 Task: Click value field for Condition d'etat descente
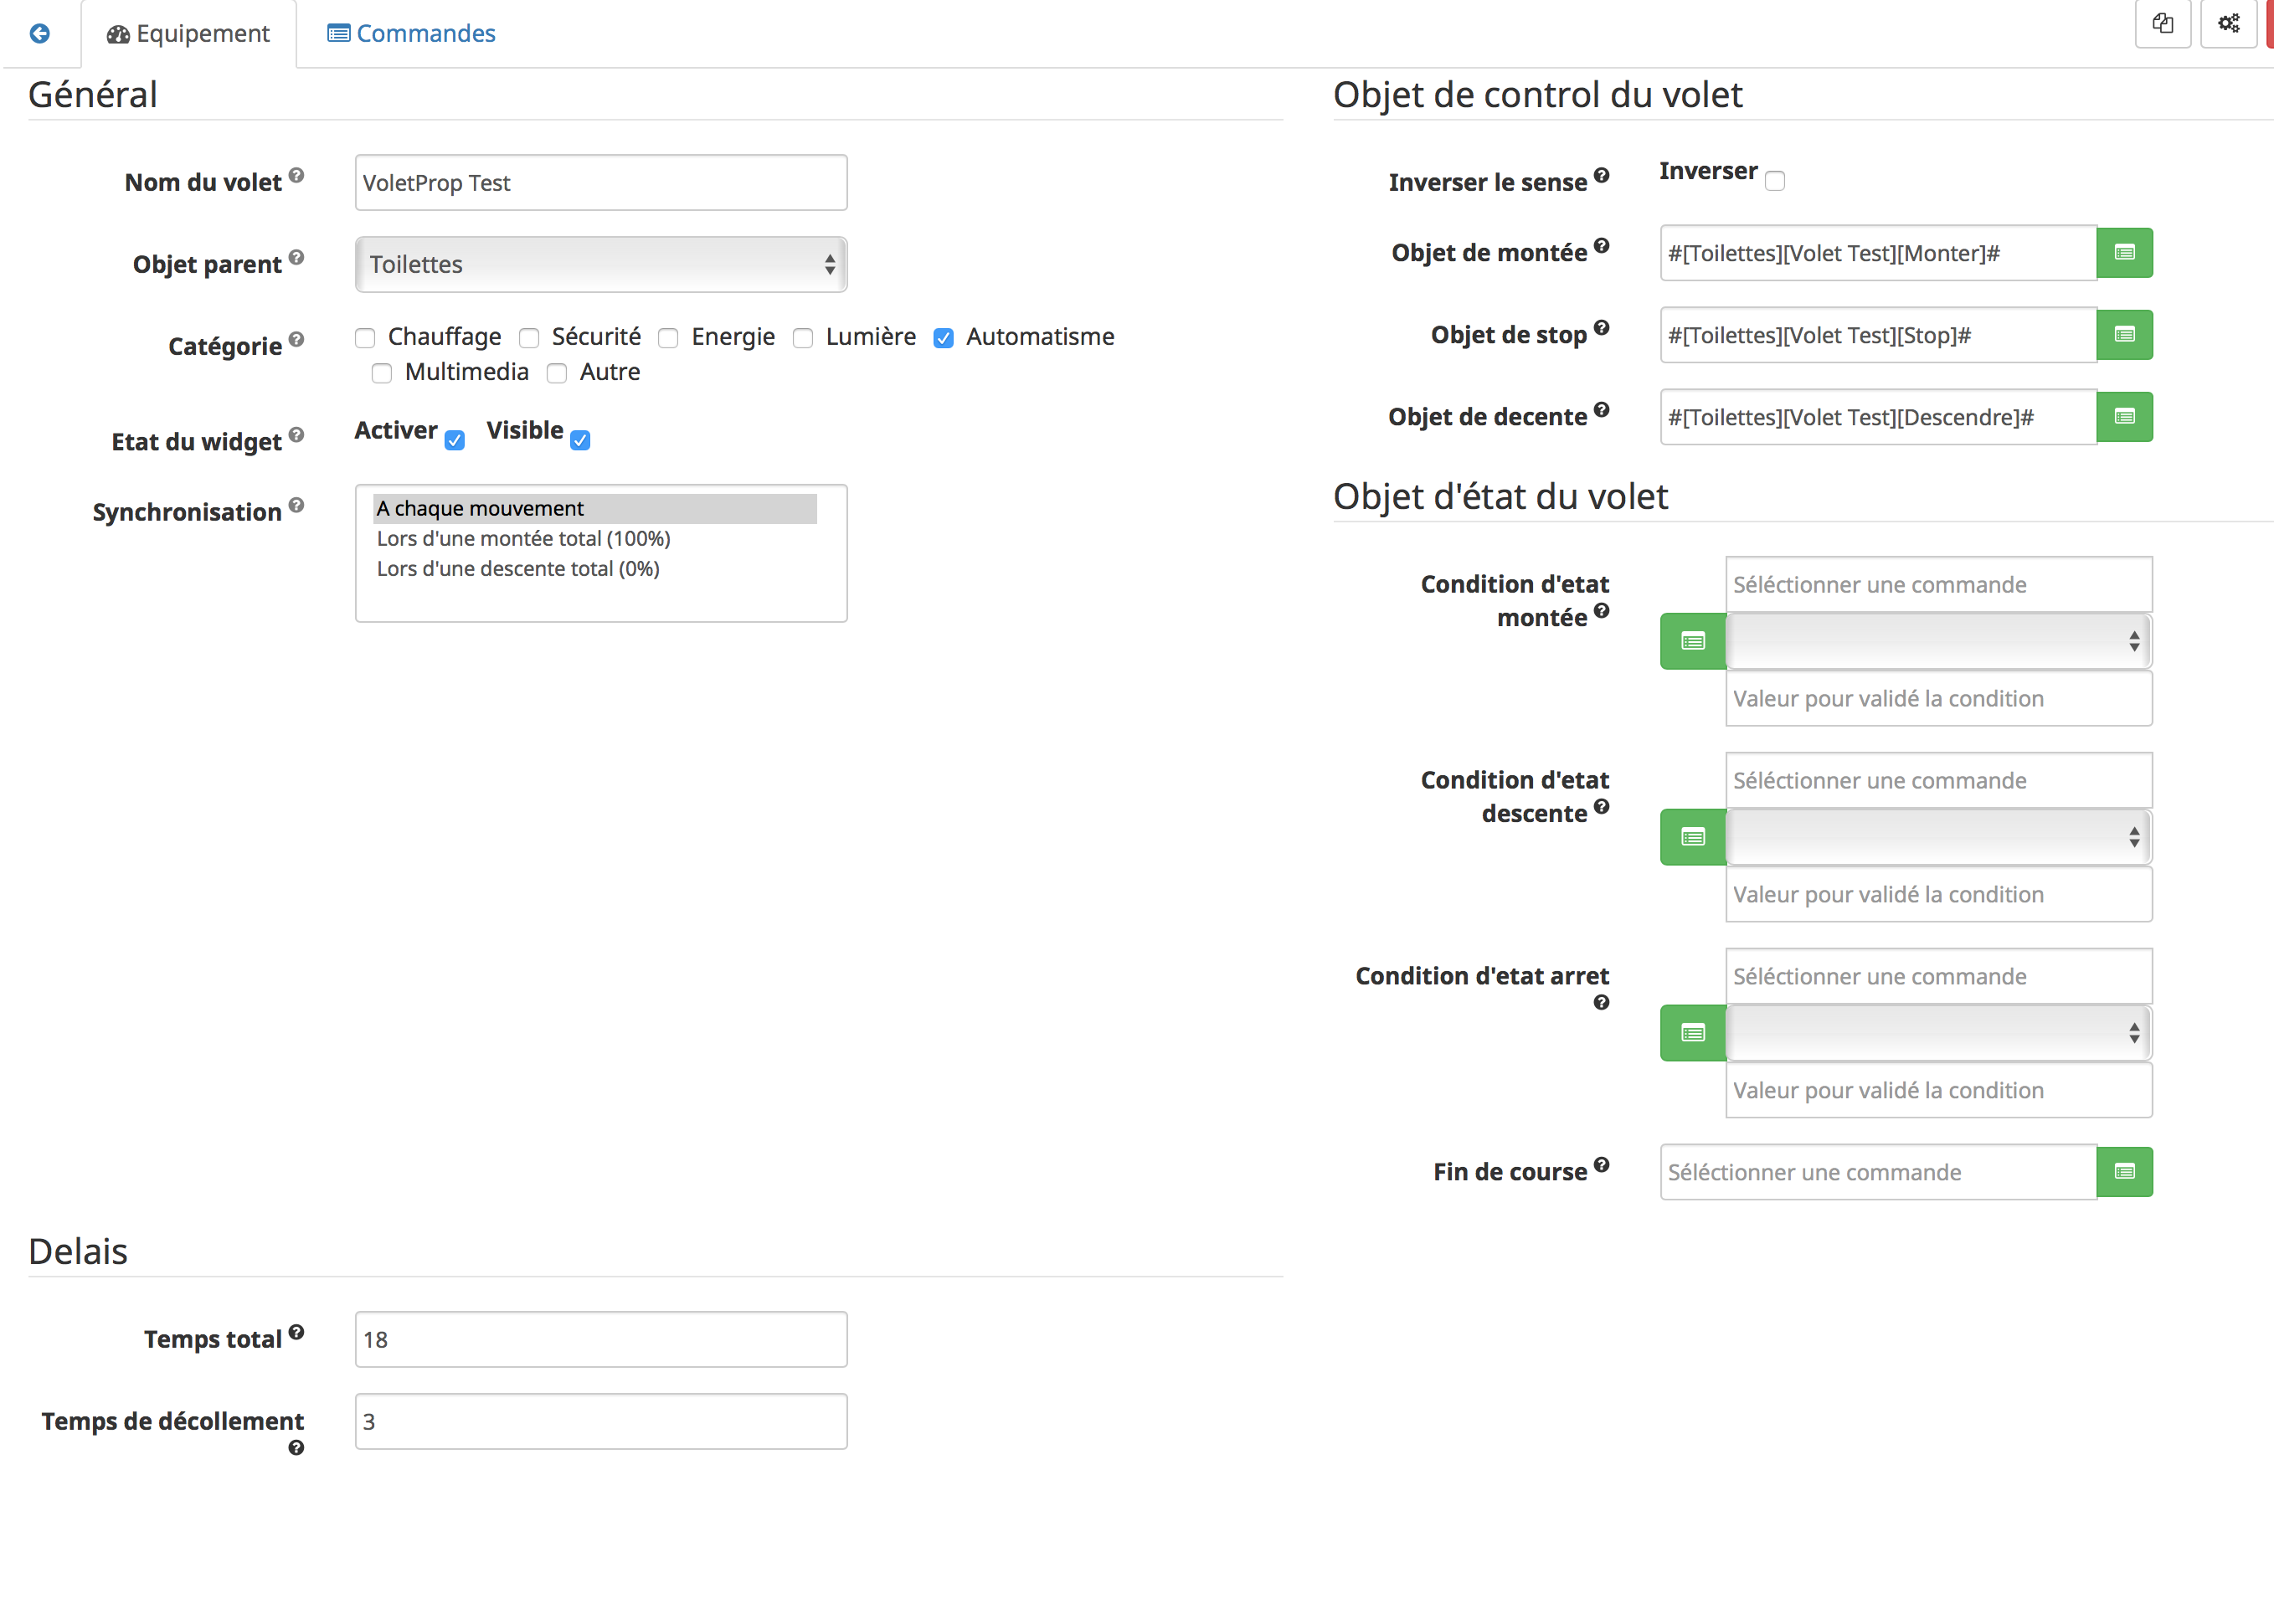pyautogui.click(x=1939, y=894)
